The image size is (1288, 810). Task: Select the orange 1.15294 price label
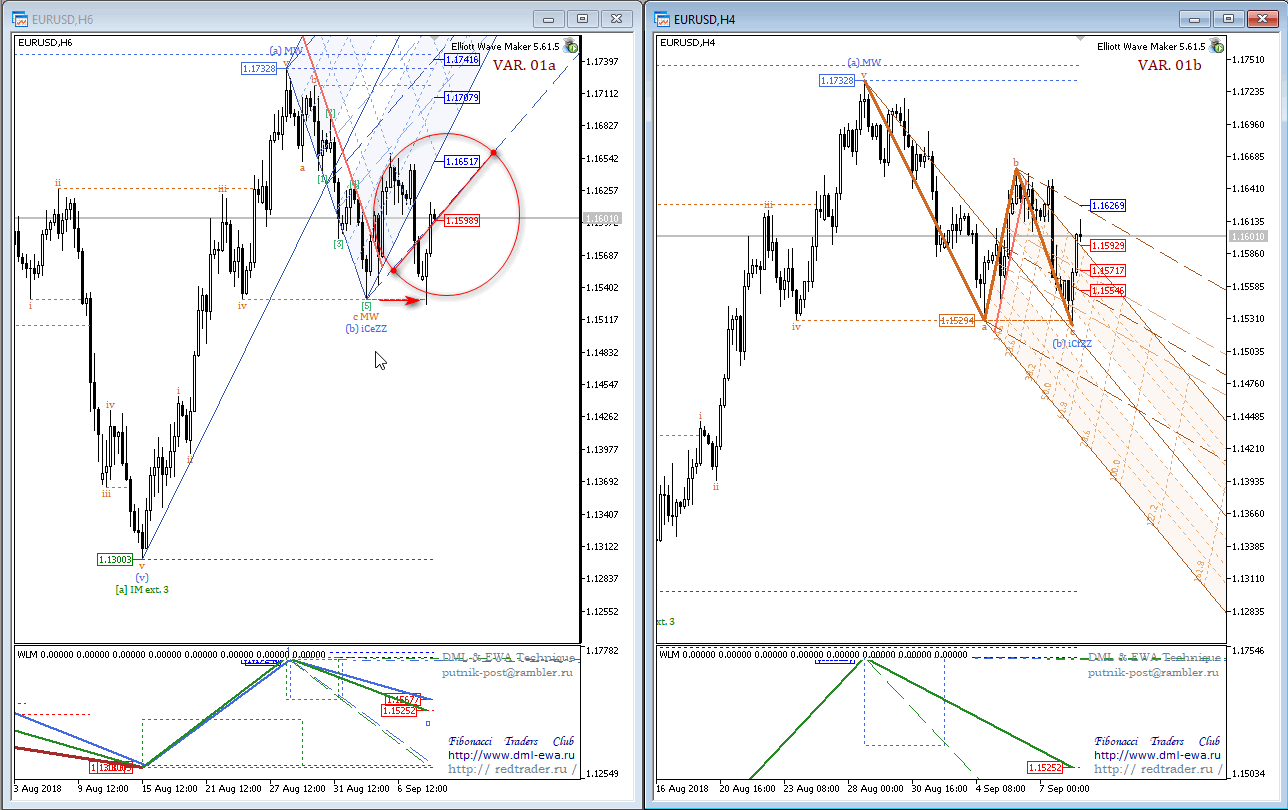[958, 321]
